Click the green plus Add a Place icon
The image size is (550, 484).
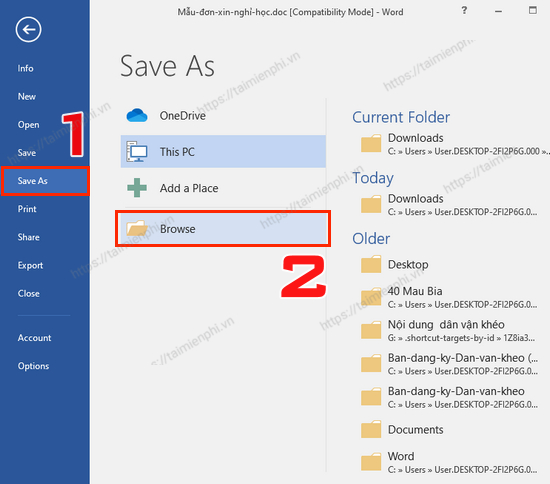pos(137,188)
